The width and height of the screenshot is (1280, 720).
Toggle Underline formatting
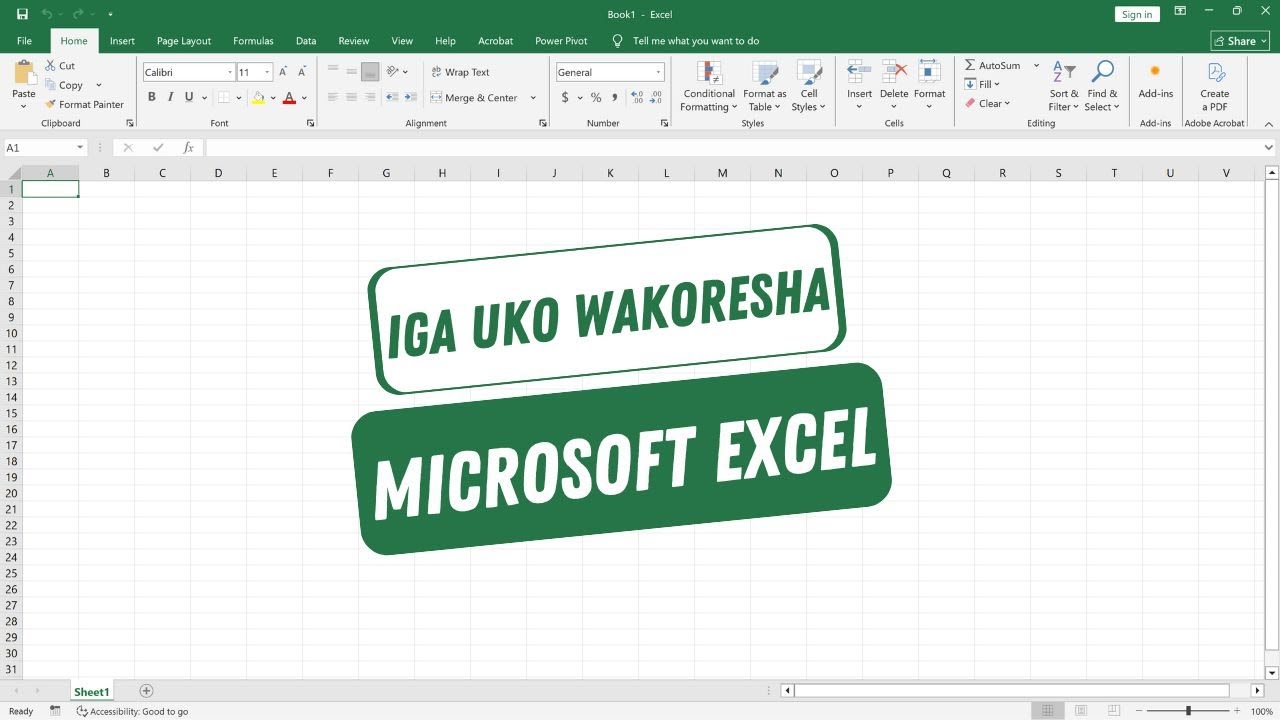[x=189, y=98]
